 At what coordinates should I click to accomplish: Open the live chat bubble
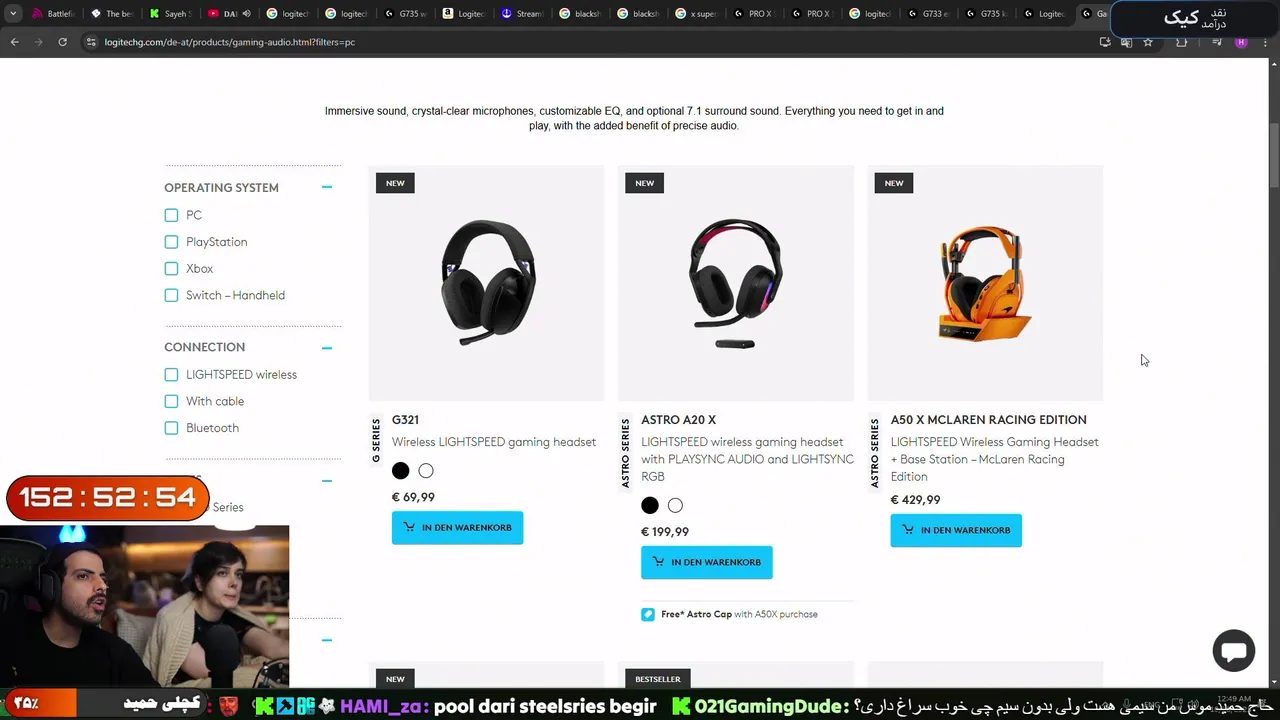[x=1234, y=651]
